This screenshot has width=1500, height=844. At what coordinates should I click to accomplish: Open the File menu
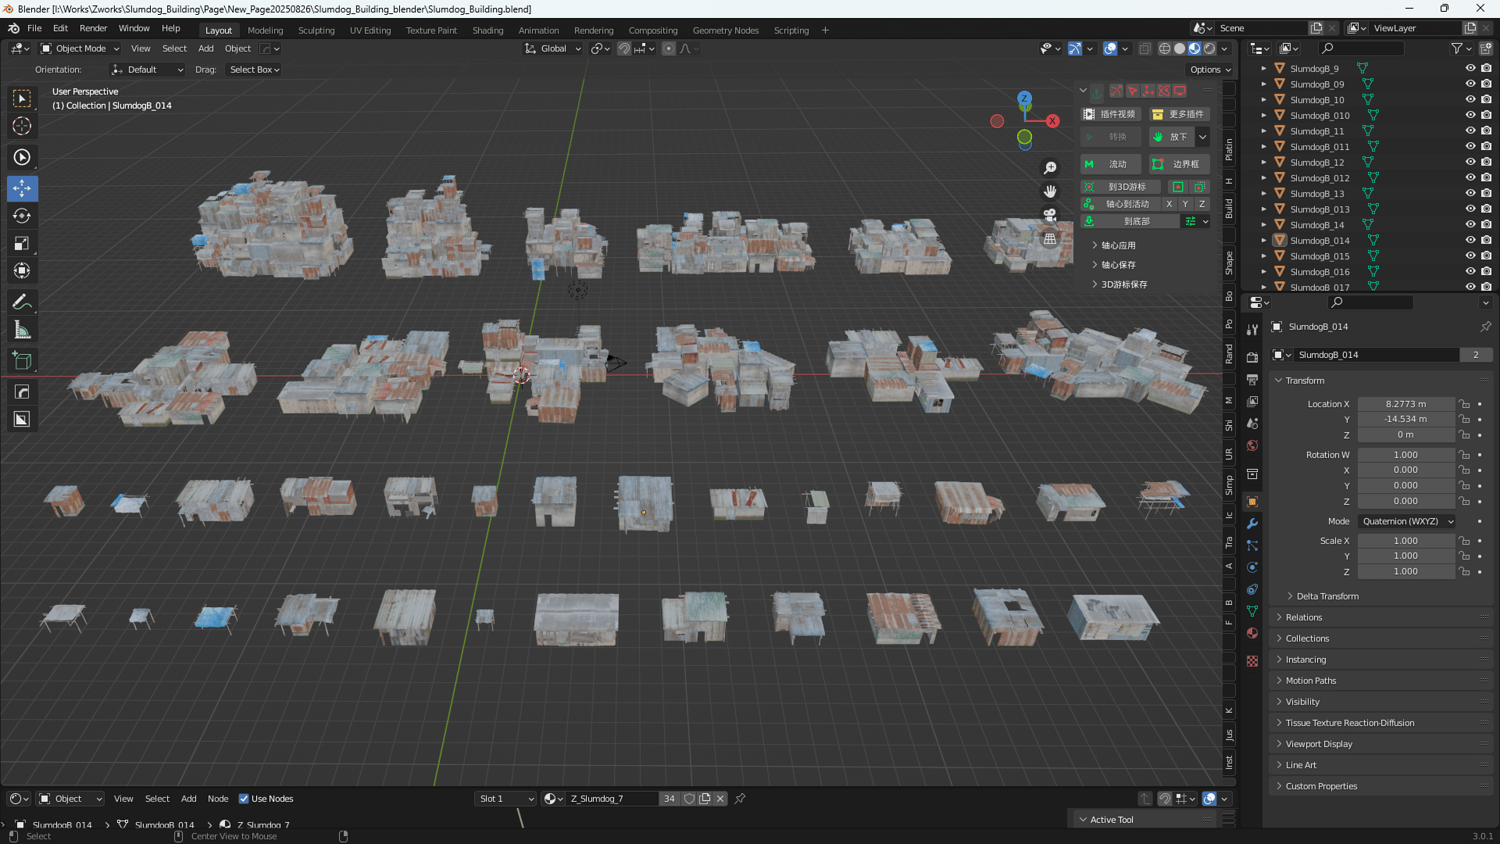coord(34,29)
